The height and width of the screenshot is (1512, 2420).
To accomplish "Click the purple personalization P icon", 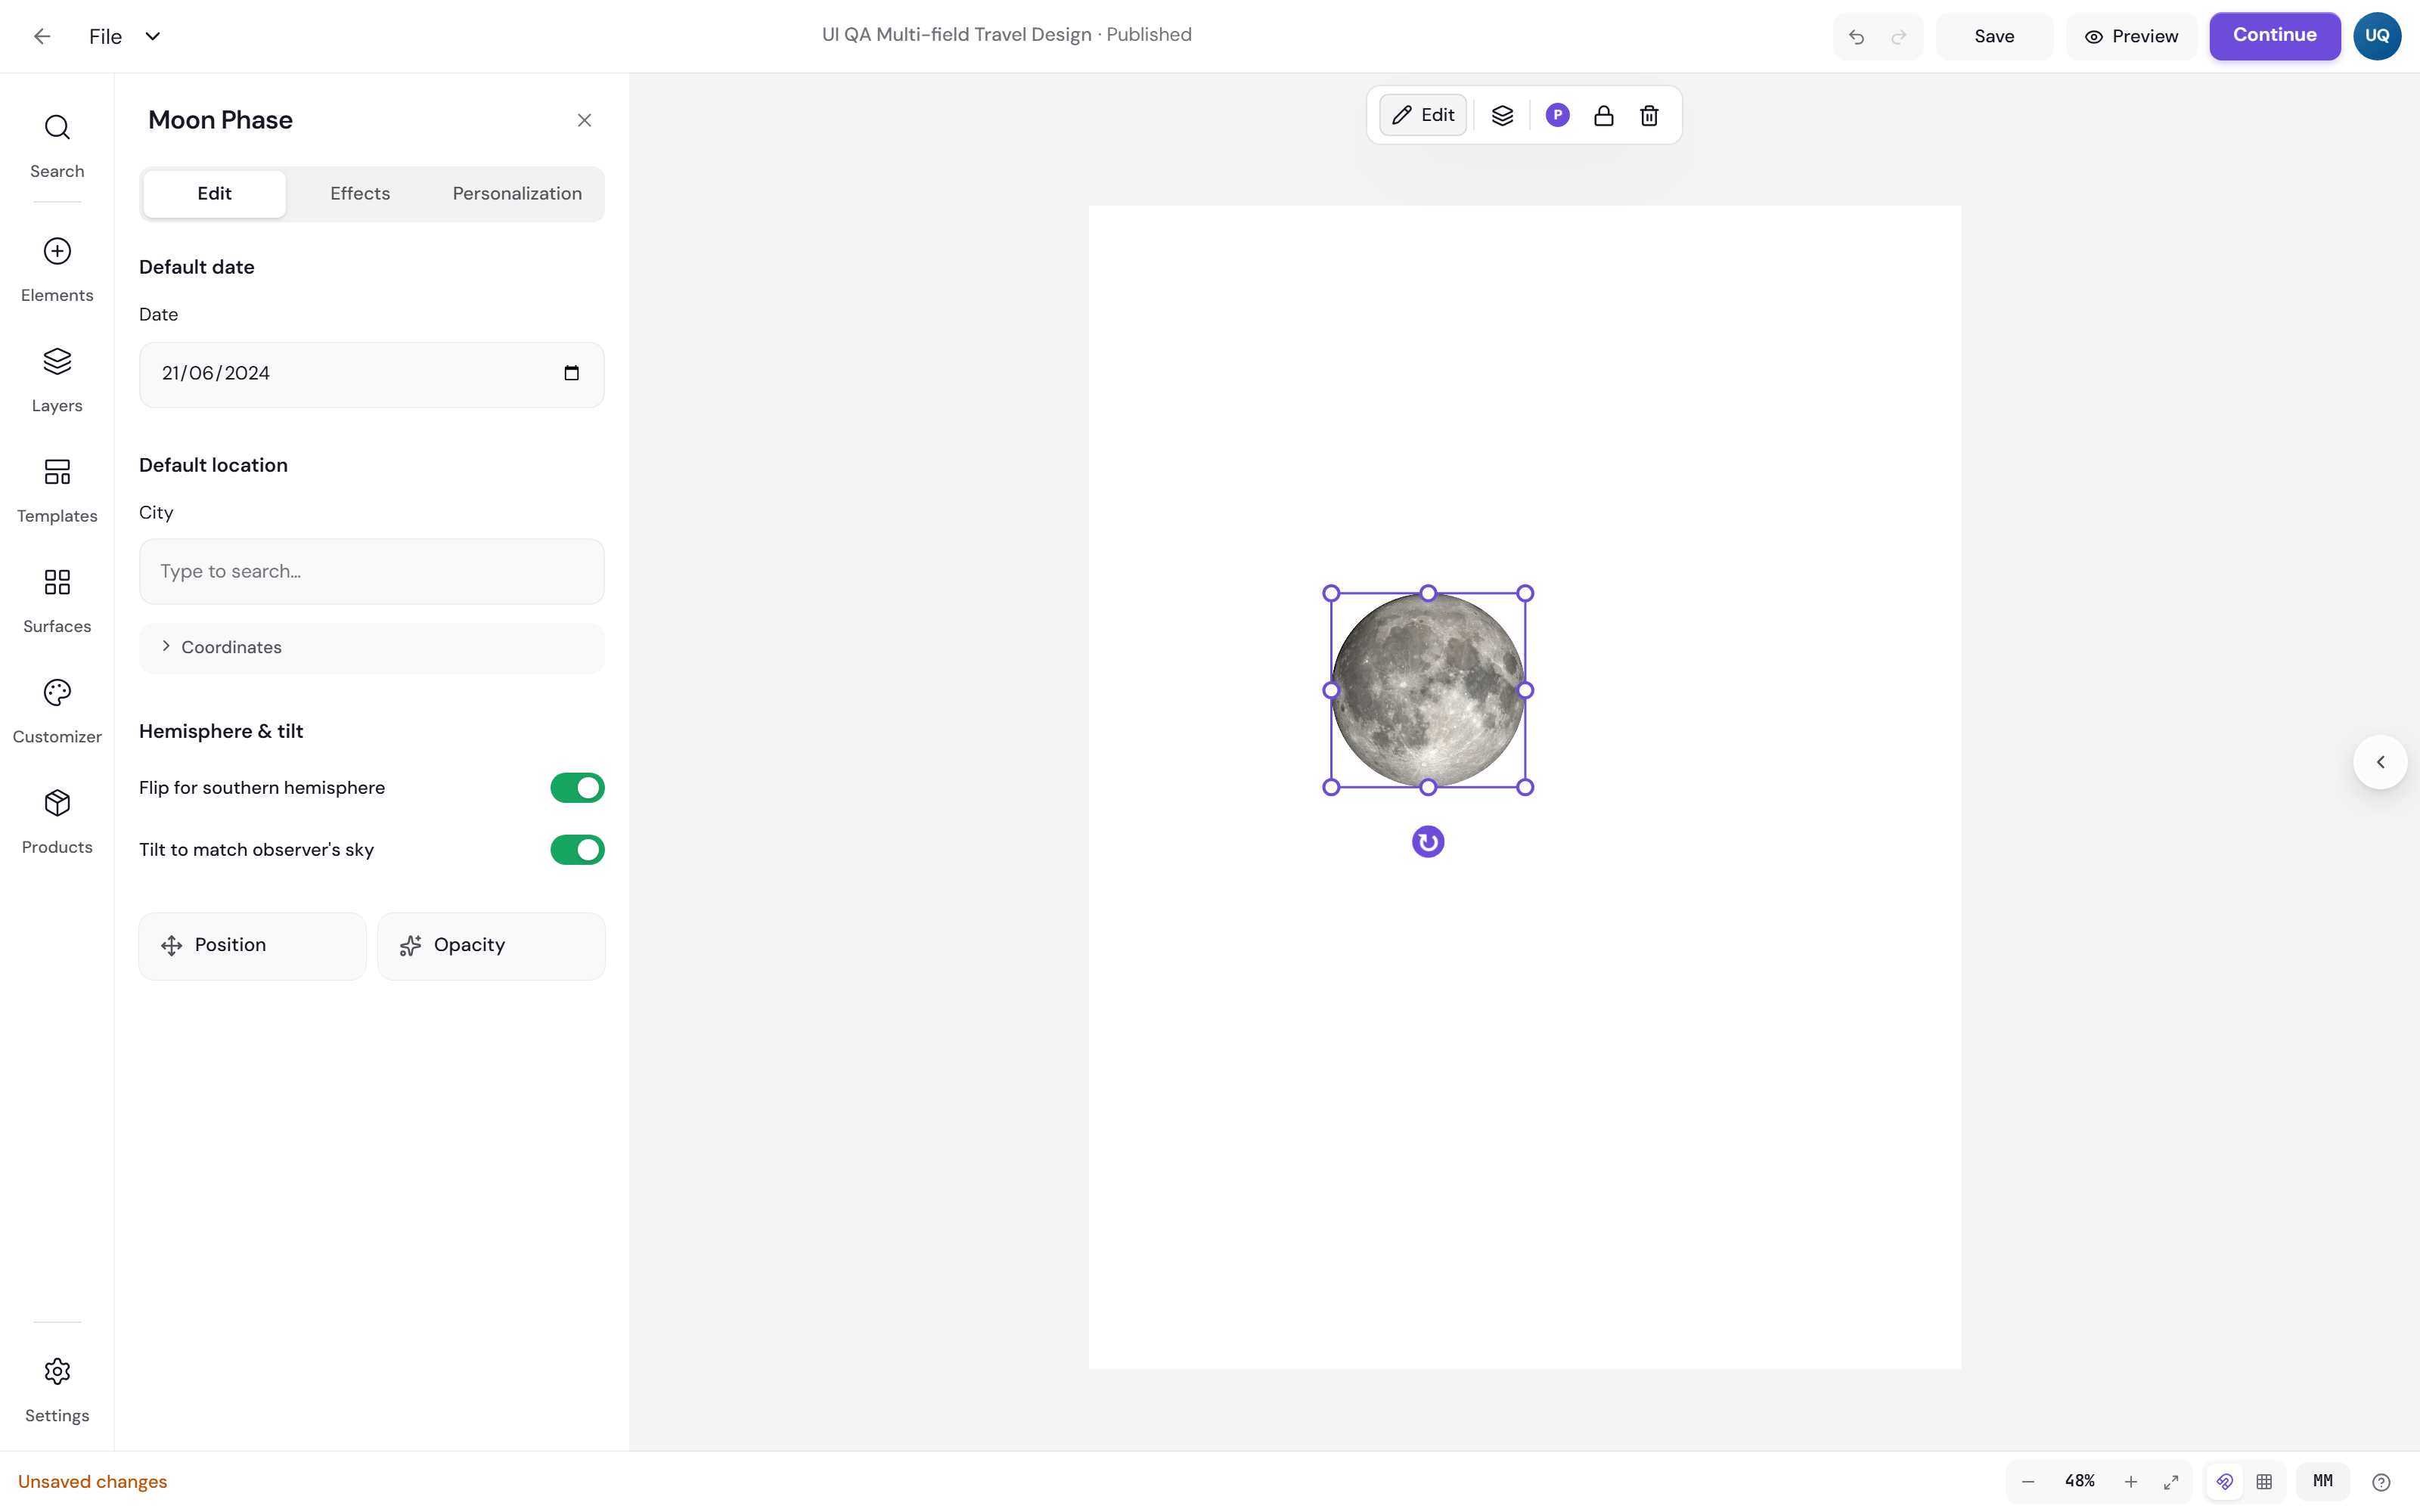I will coord(1557,116).
